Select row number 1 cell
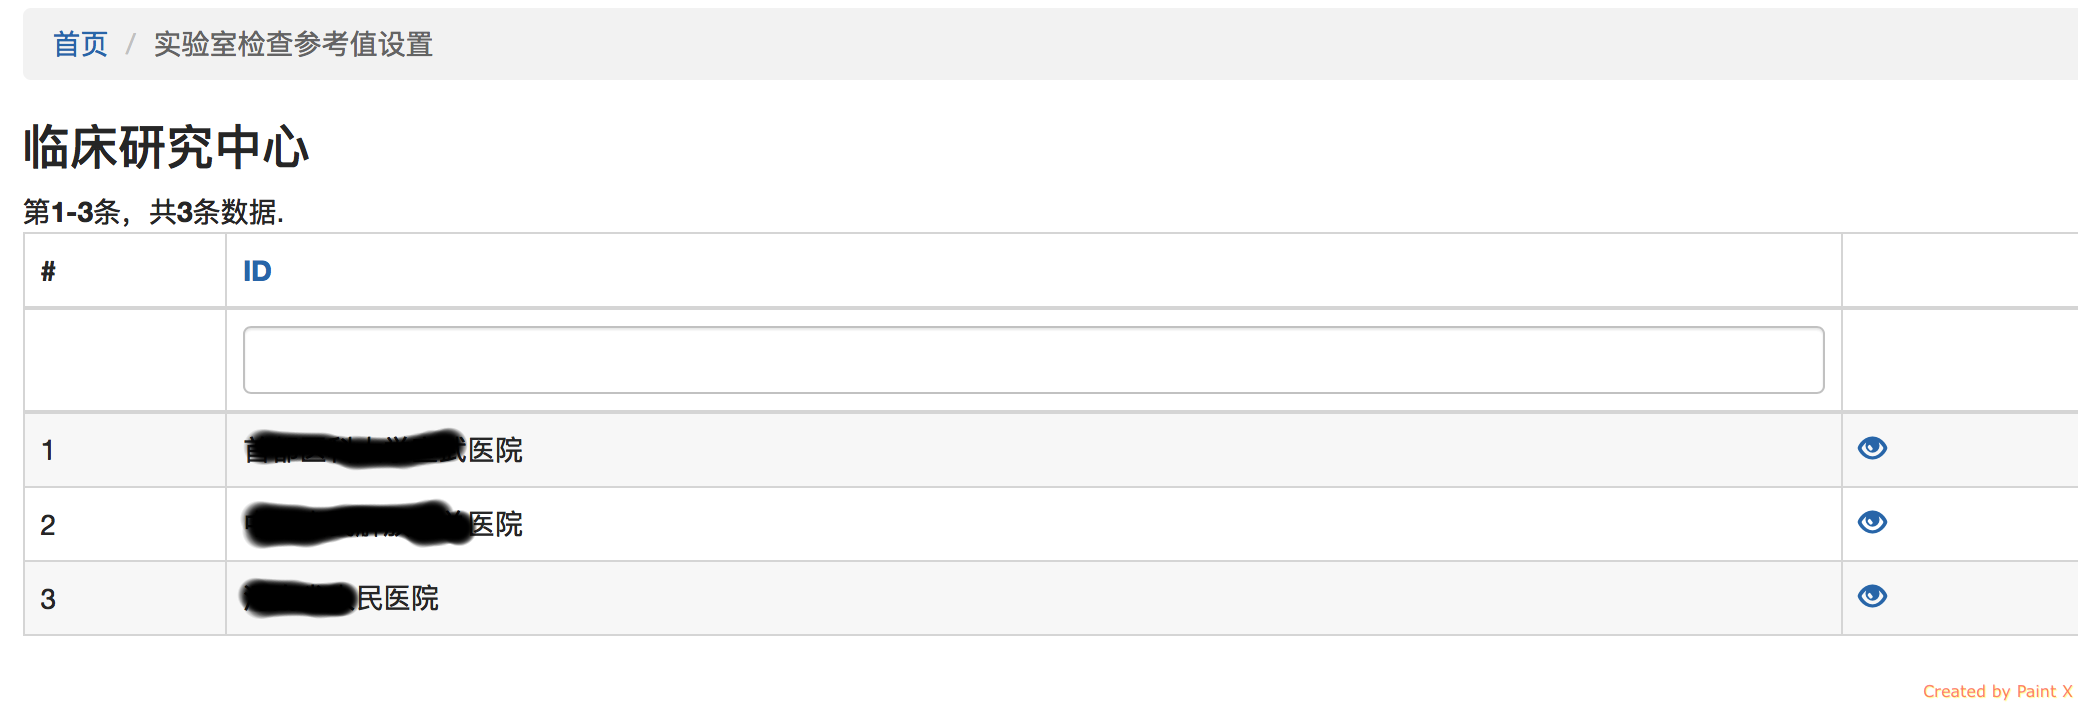The height and width of the screenshot is (706, 2078). 48,450
